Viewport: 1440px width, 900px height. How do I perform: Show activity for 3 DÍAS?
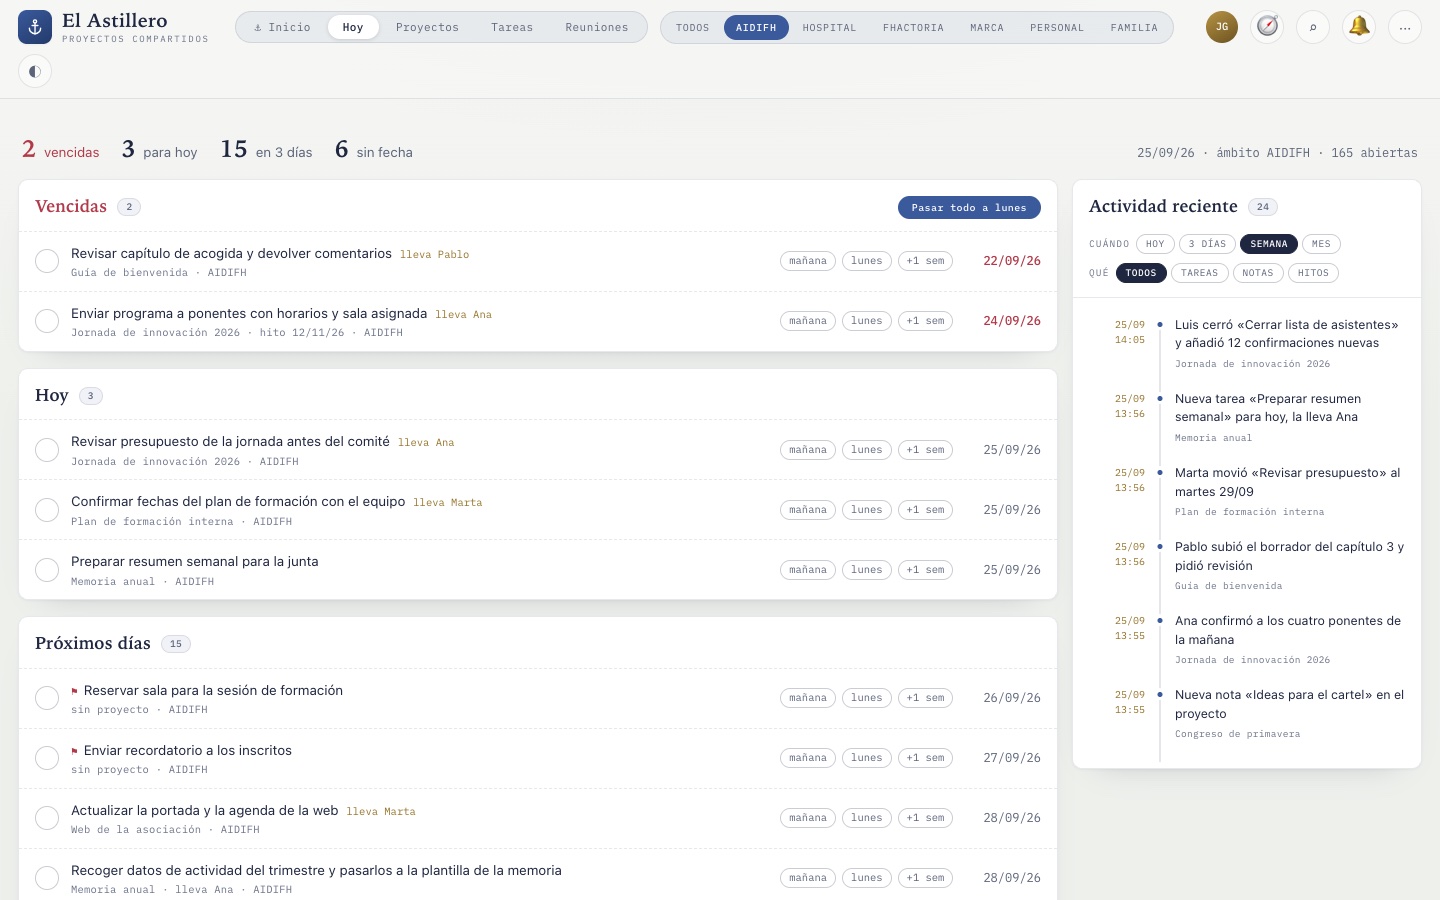point(1207,244)
